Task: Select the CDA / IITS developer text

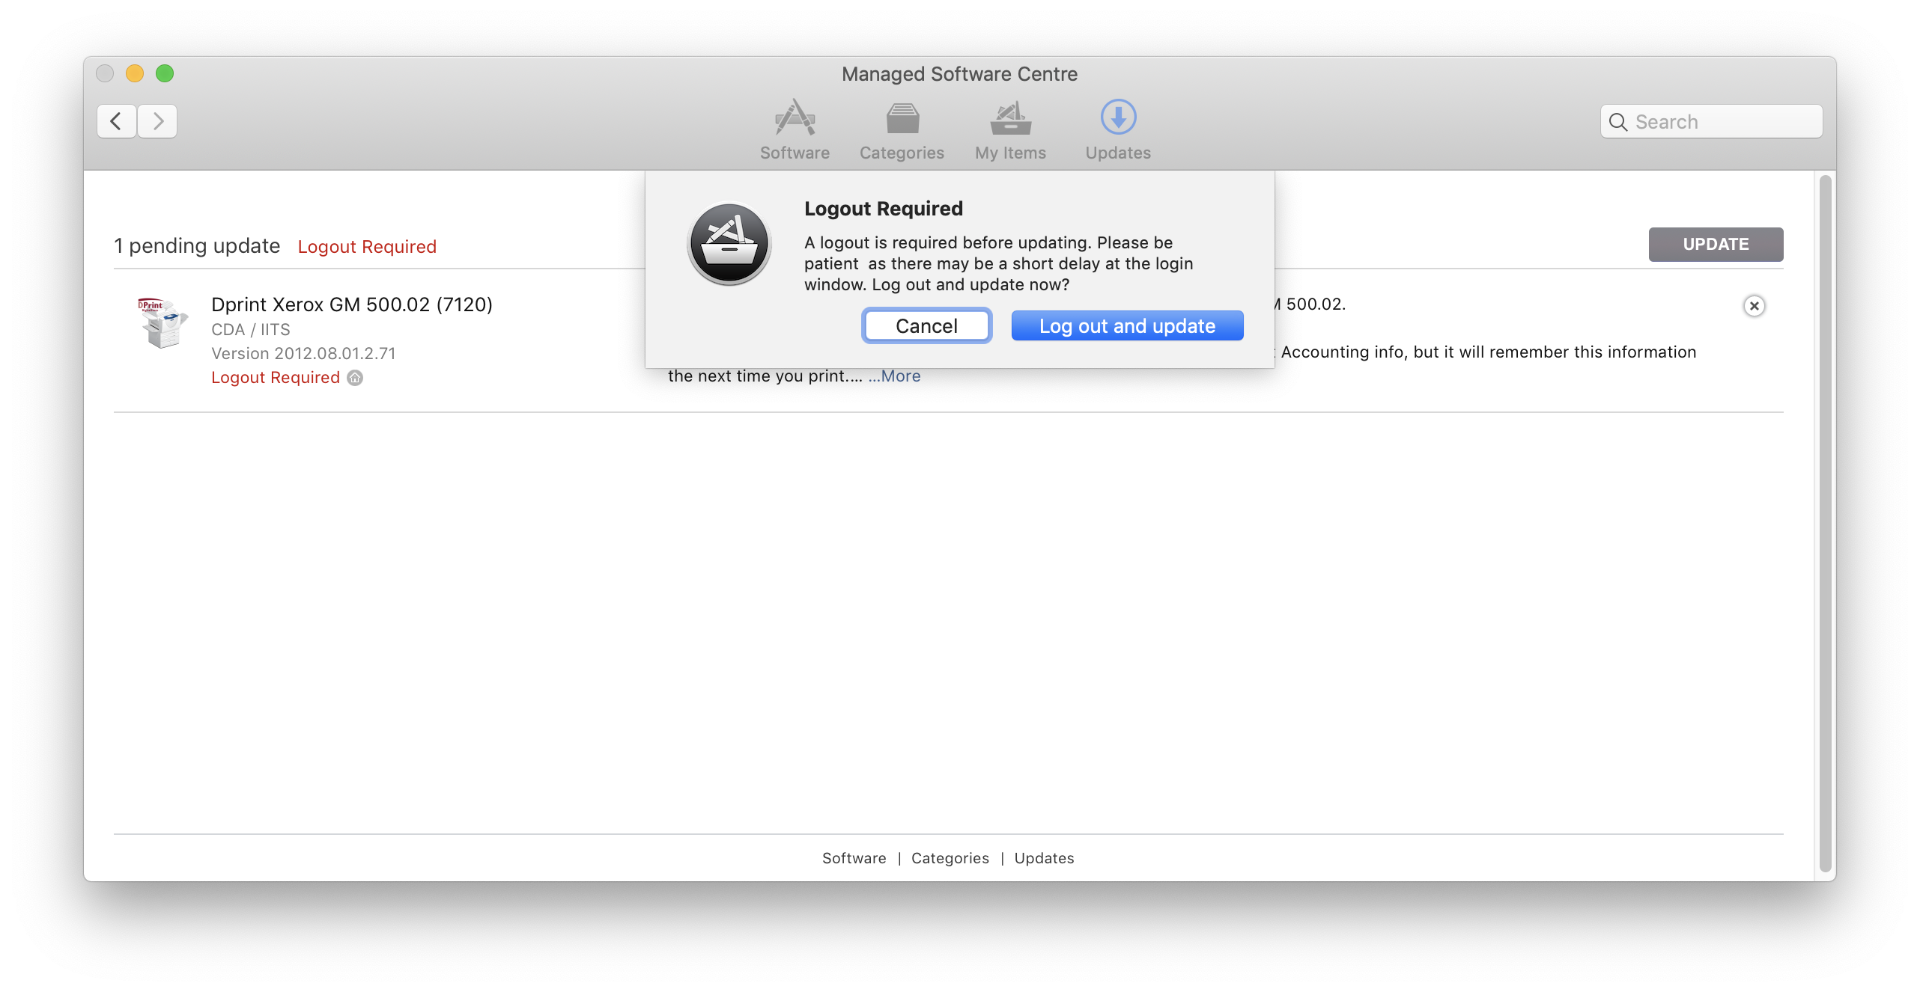Action: pos(251,330)
